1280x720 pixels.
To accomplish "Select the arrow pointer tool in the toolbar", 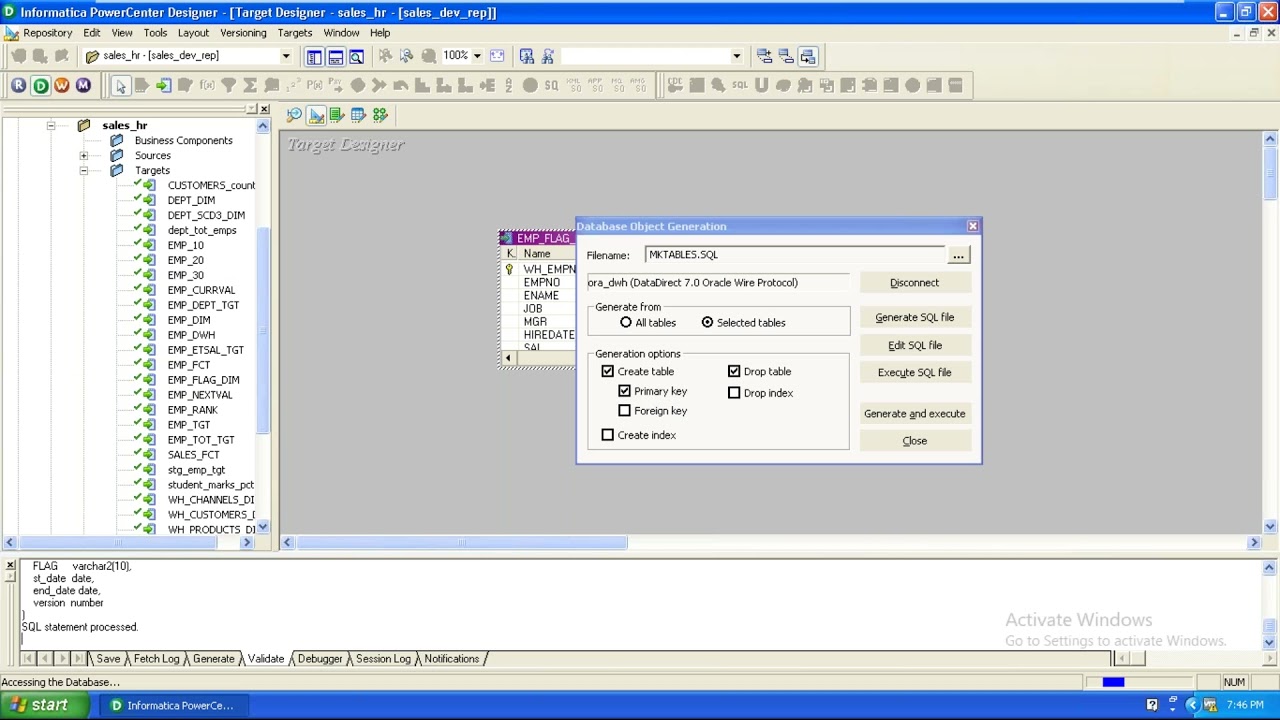I will coord(120,86).
